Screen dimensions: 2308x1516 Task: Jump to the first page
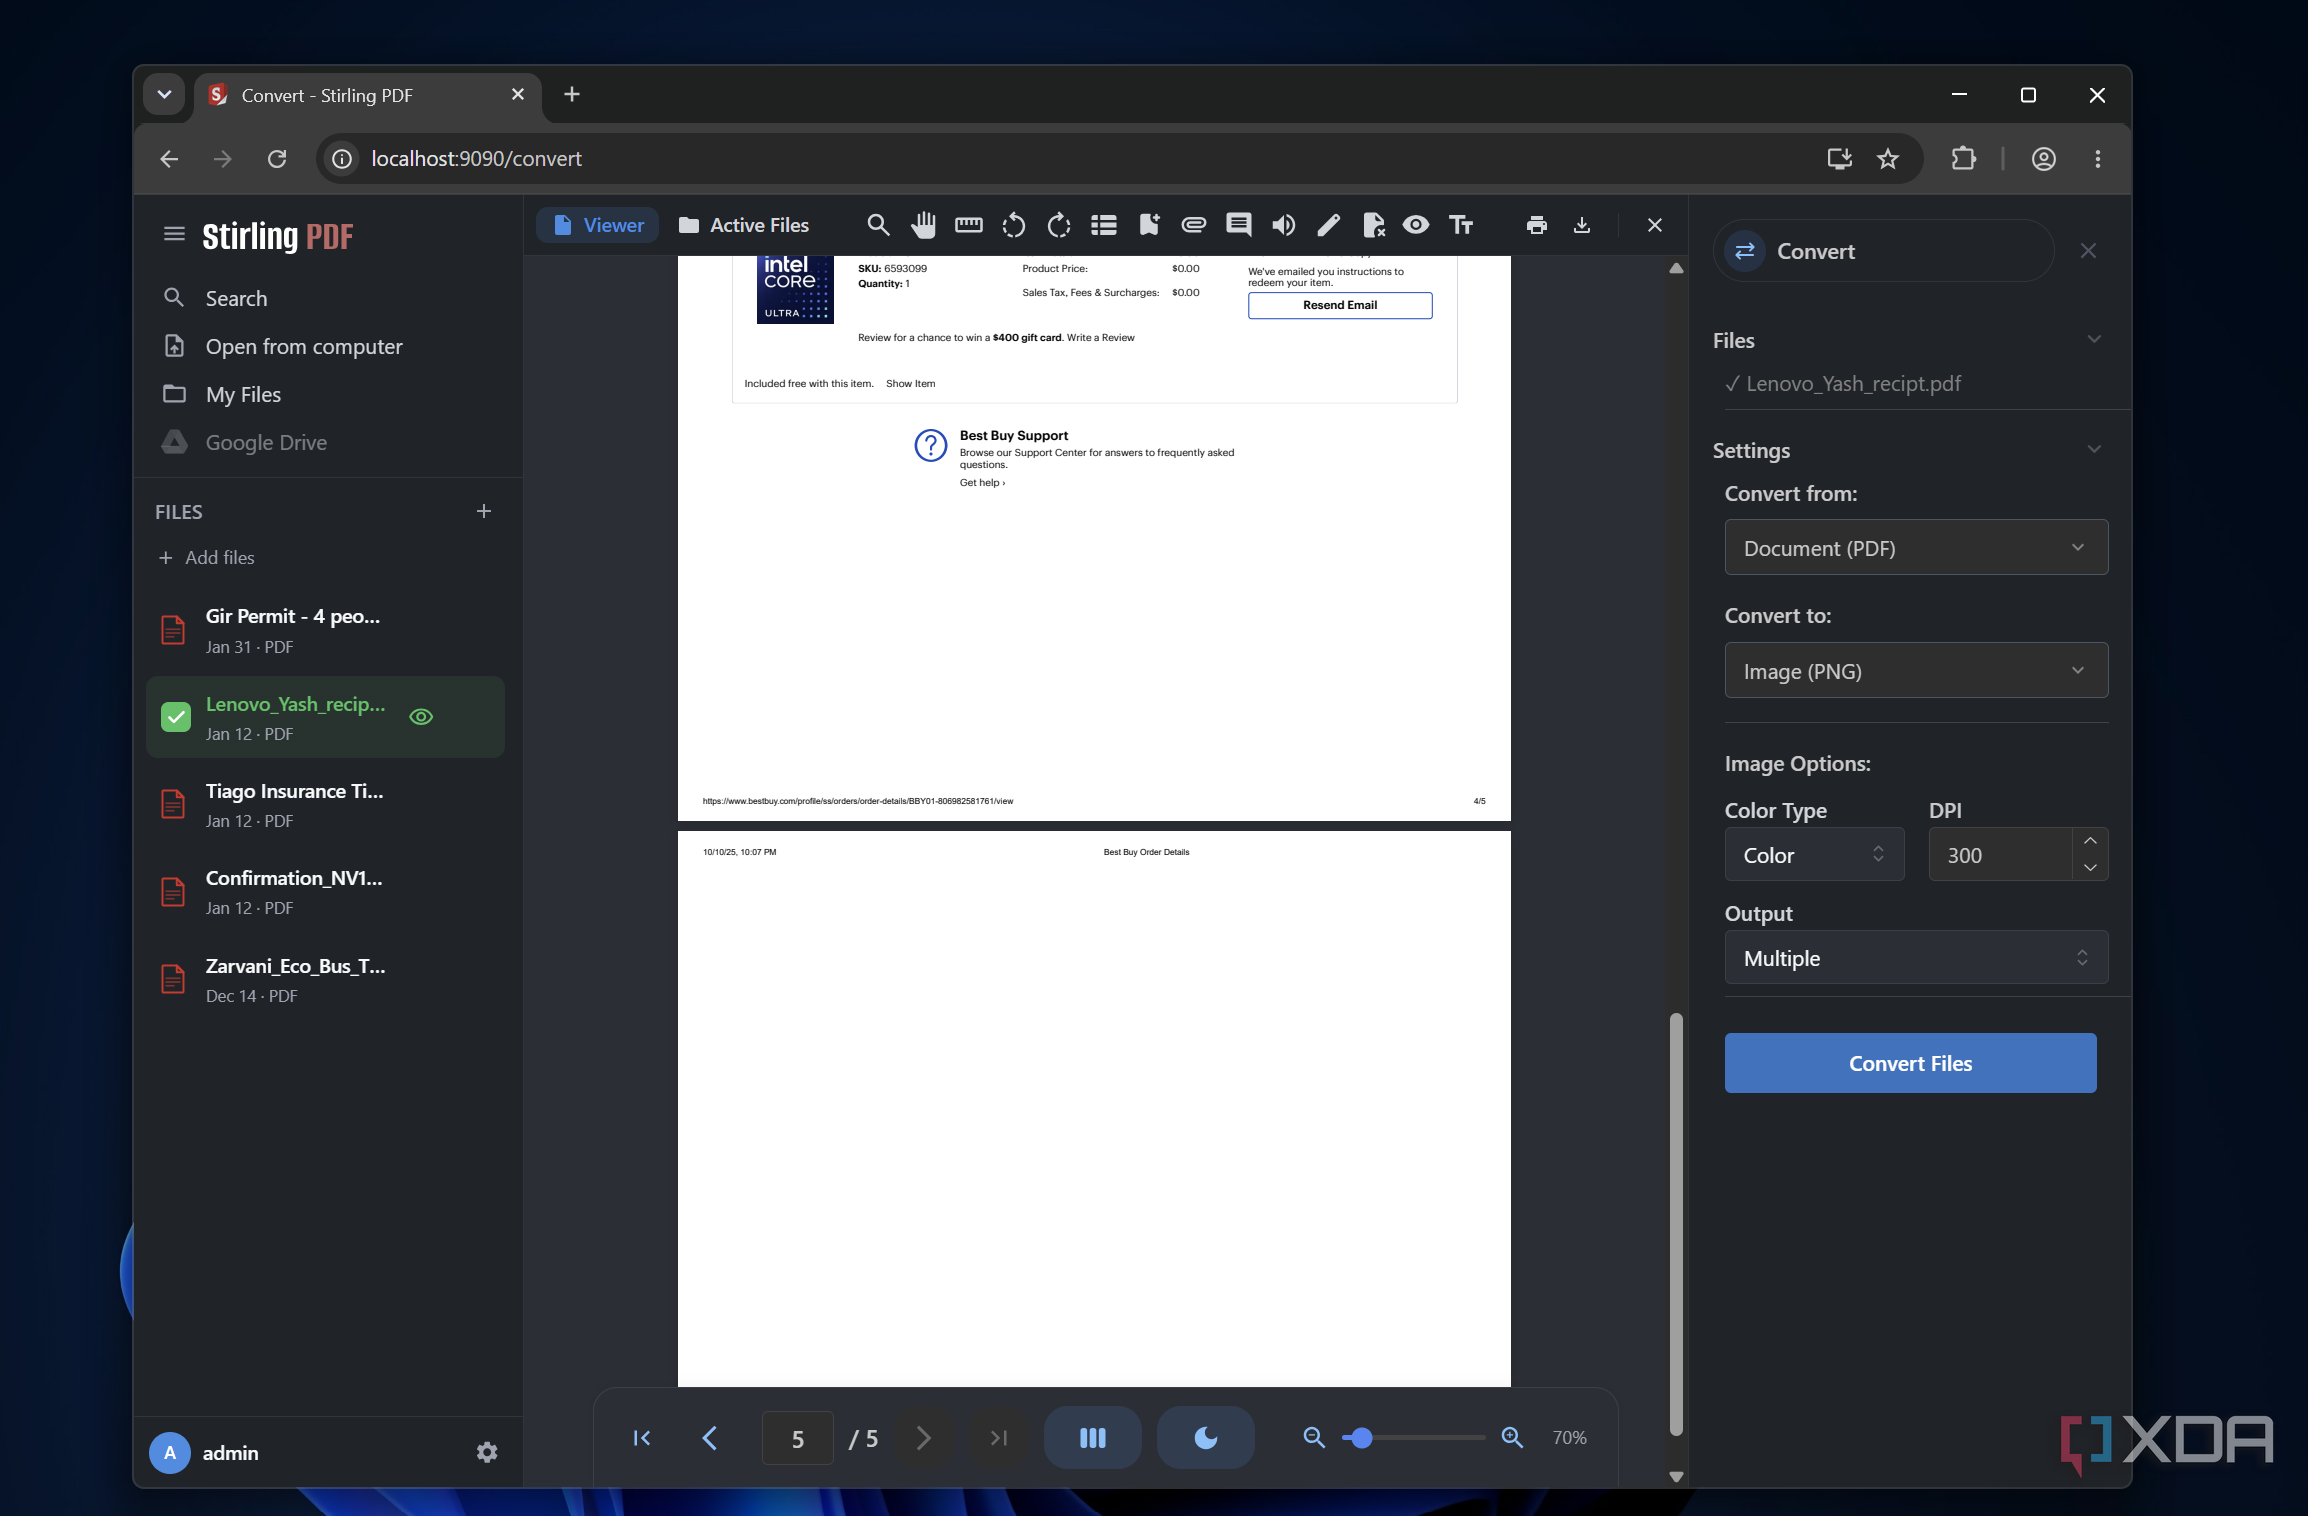click(642, 1437)
